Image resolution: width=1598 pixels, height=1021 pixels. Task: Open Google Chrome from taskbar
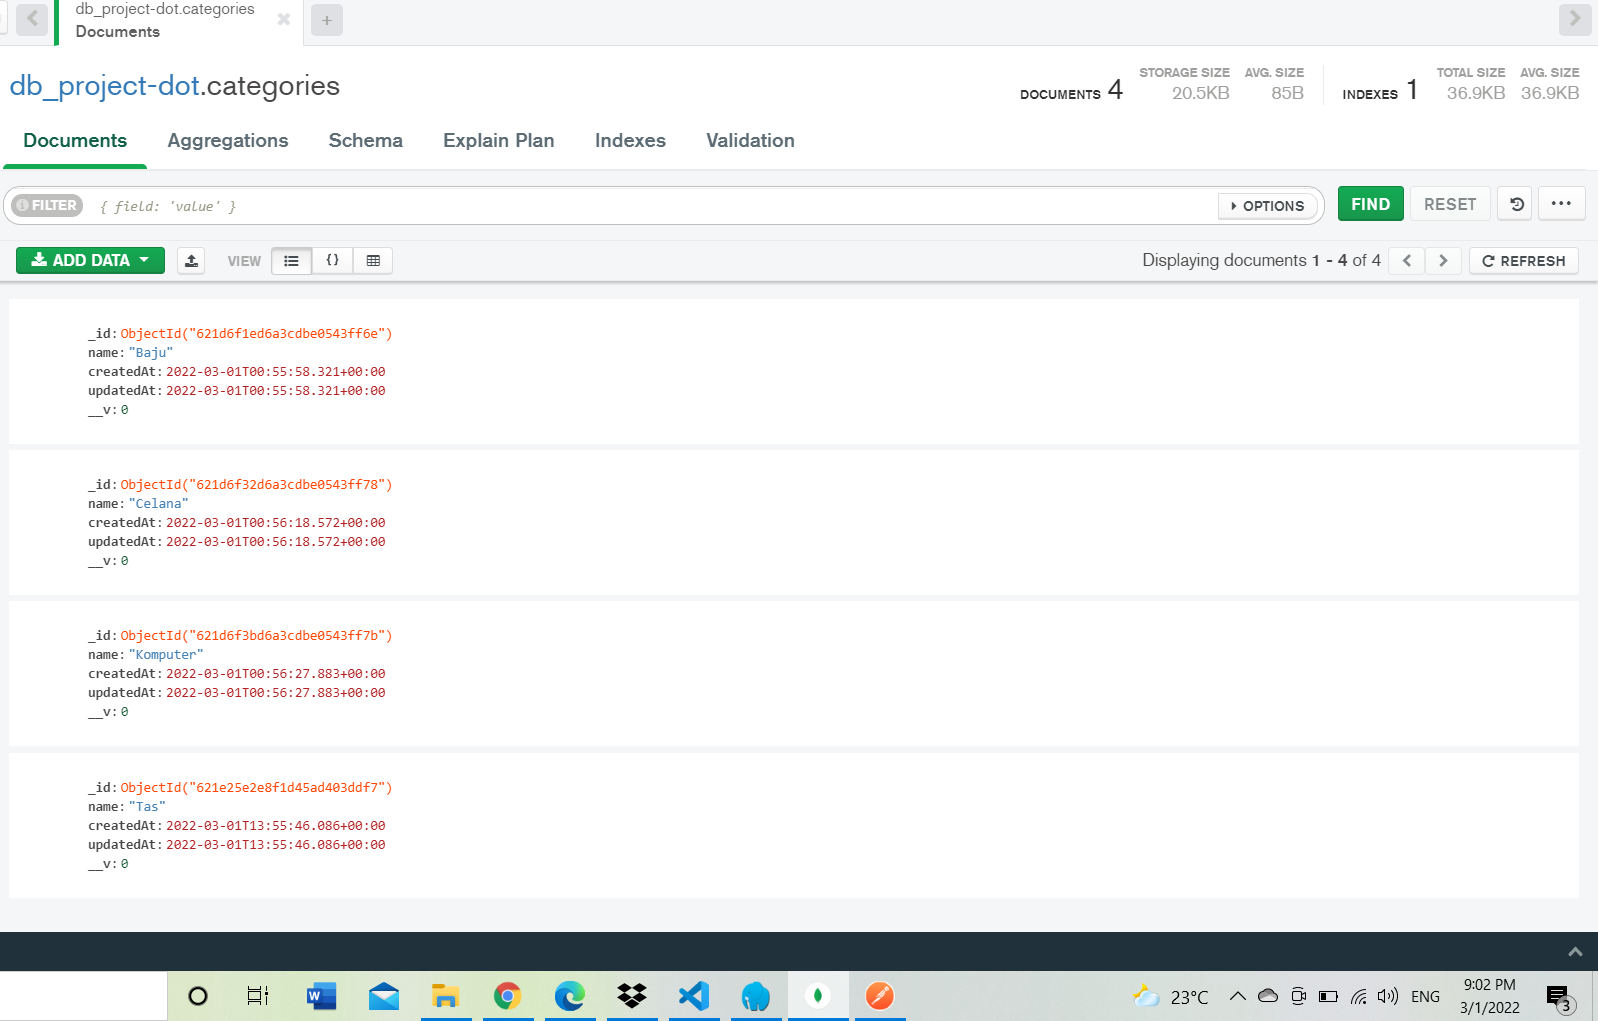coord(508,996)
